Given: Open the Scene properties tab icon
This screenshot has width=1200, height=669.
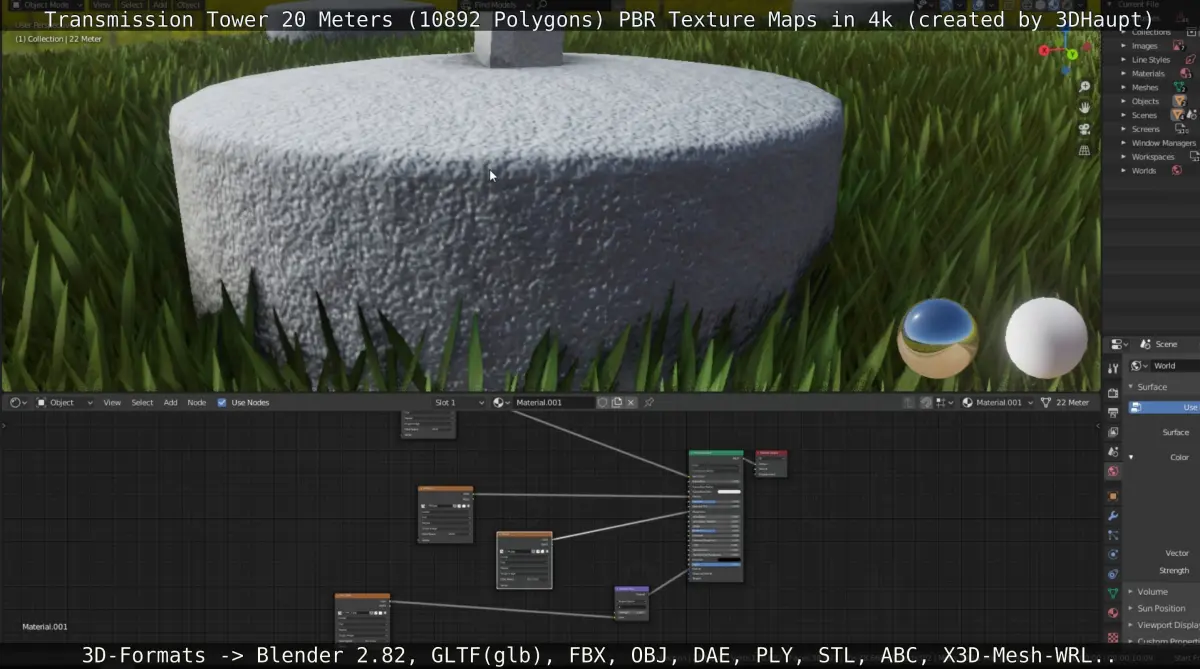Looking at the screenshot, I should tap(1113, 452).
